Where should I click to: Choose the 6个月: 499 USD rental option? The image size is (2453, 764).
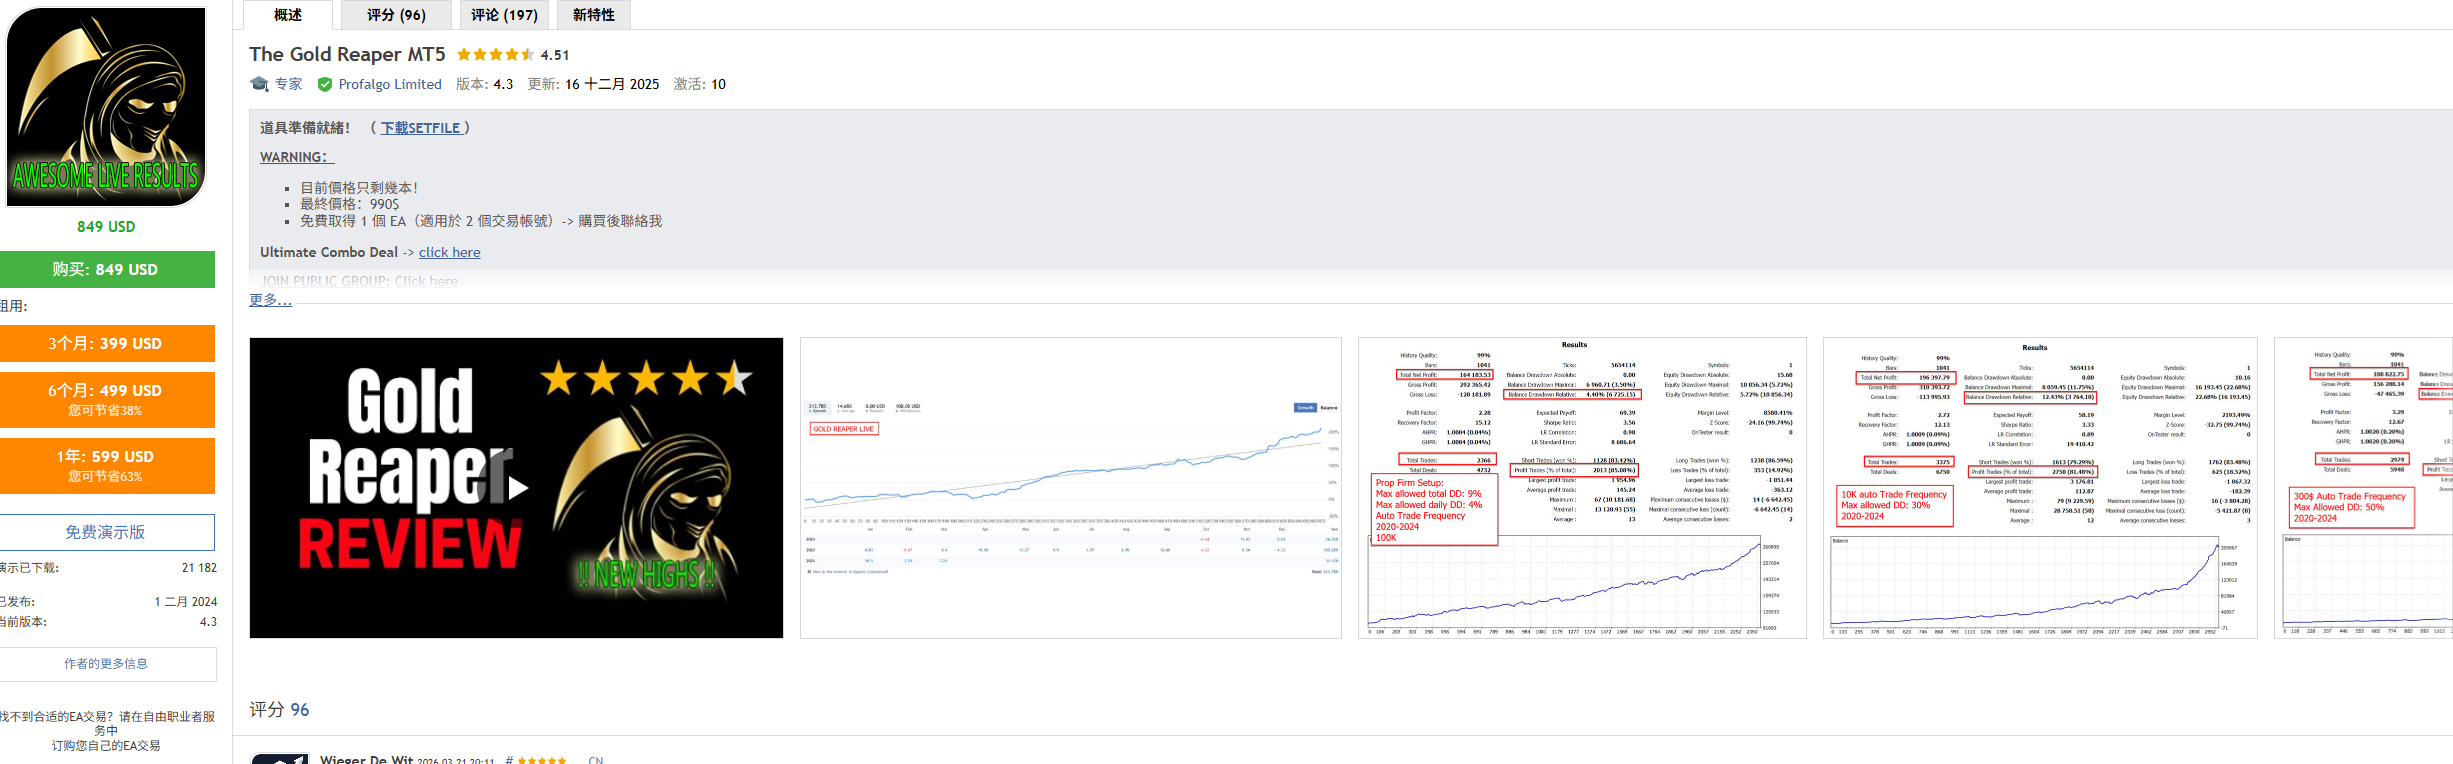point(106,399)
